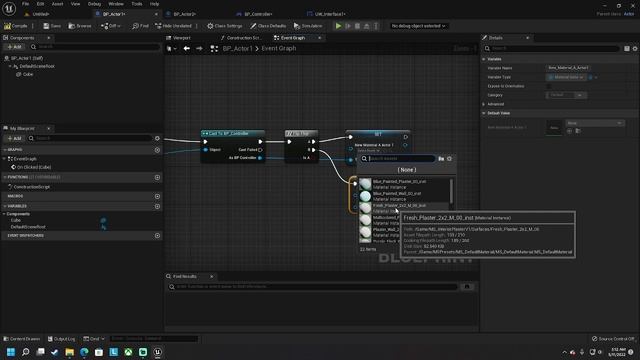Click the Eject button in play controls
This screenshot has width=640, height=360.
[367, 26]
